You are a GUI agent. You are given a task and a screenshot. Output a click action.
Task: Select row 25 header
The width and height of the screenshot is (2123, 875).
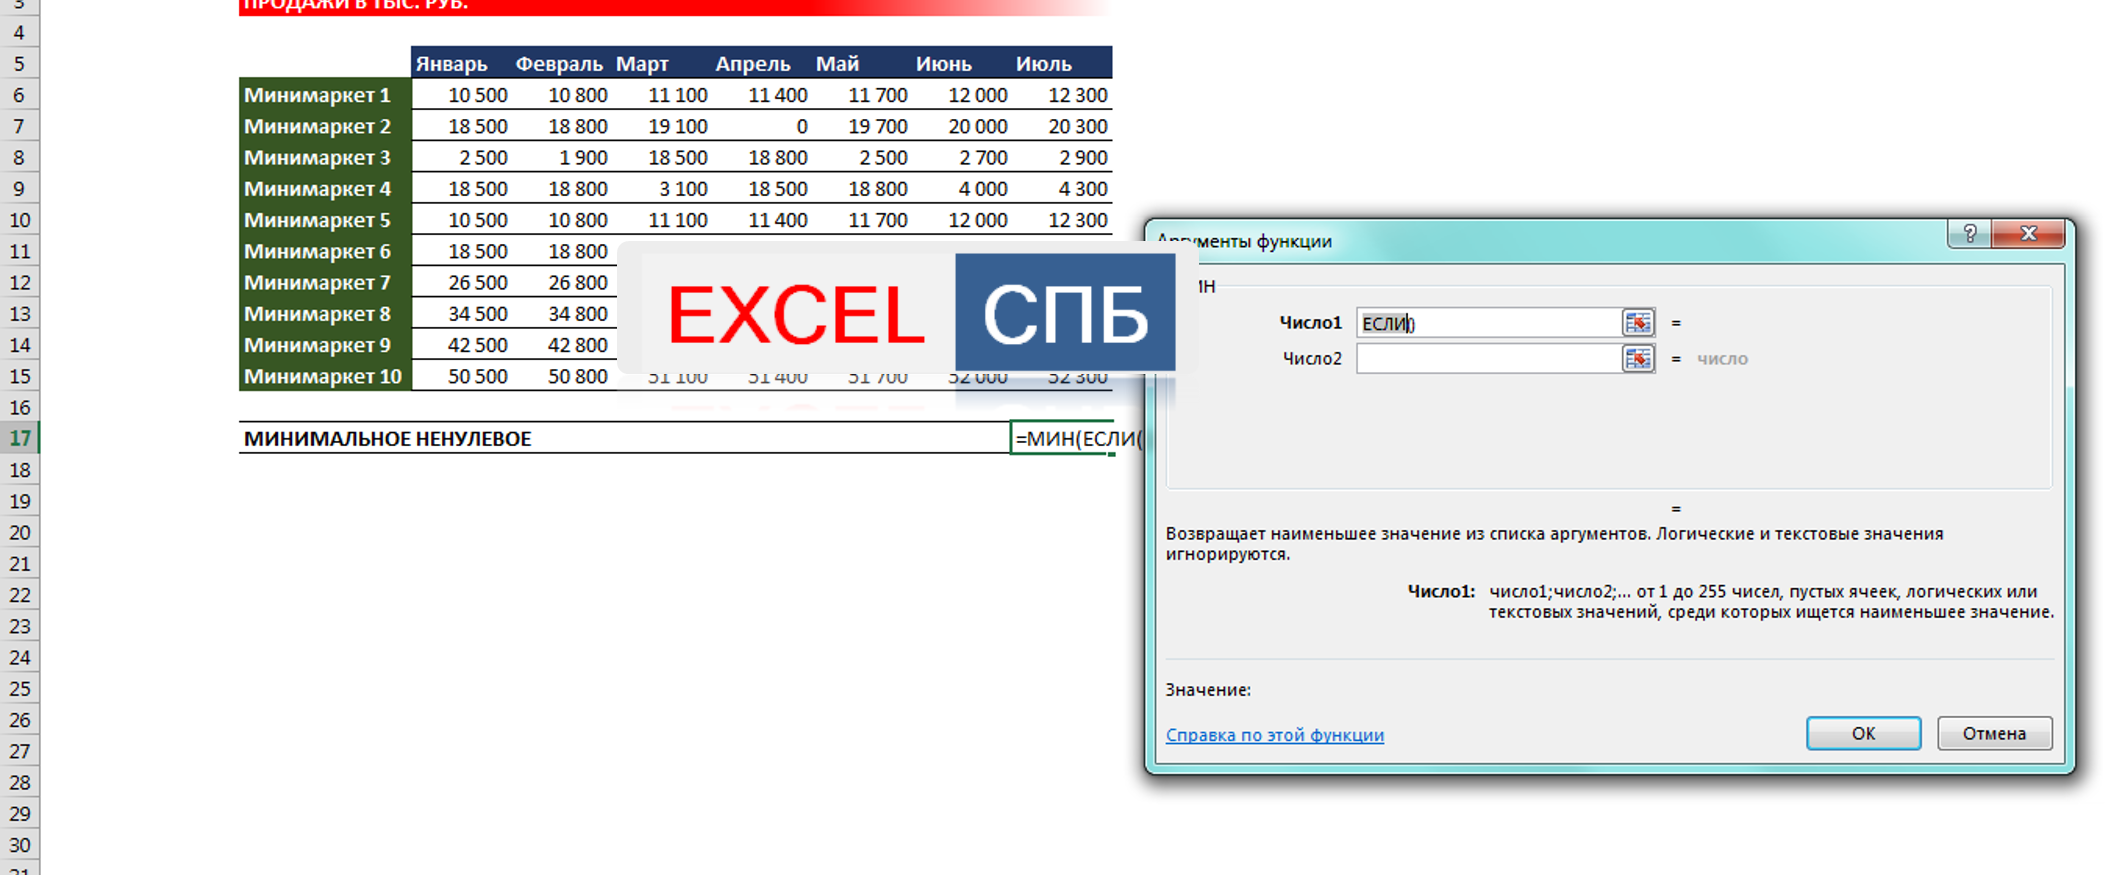tap(20, 689)
